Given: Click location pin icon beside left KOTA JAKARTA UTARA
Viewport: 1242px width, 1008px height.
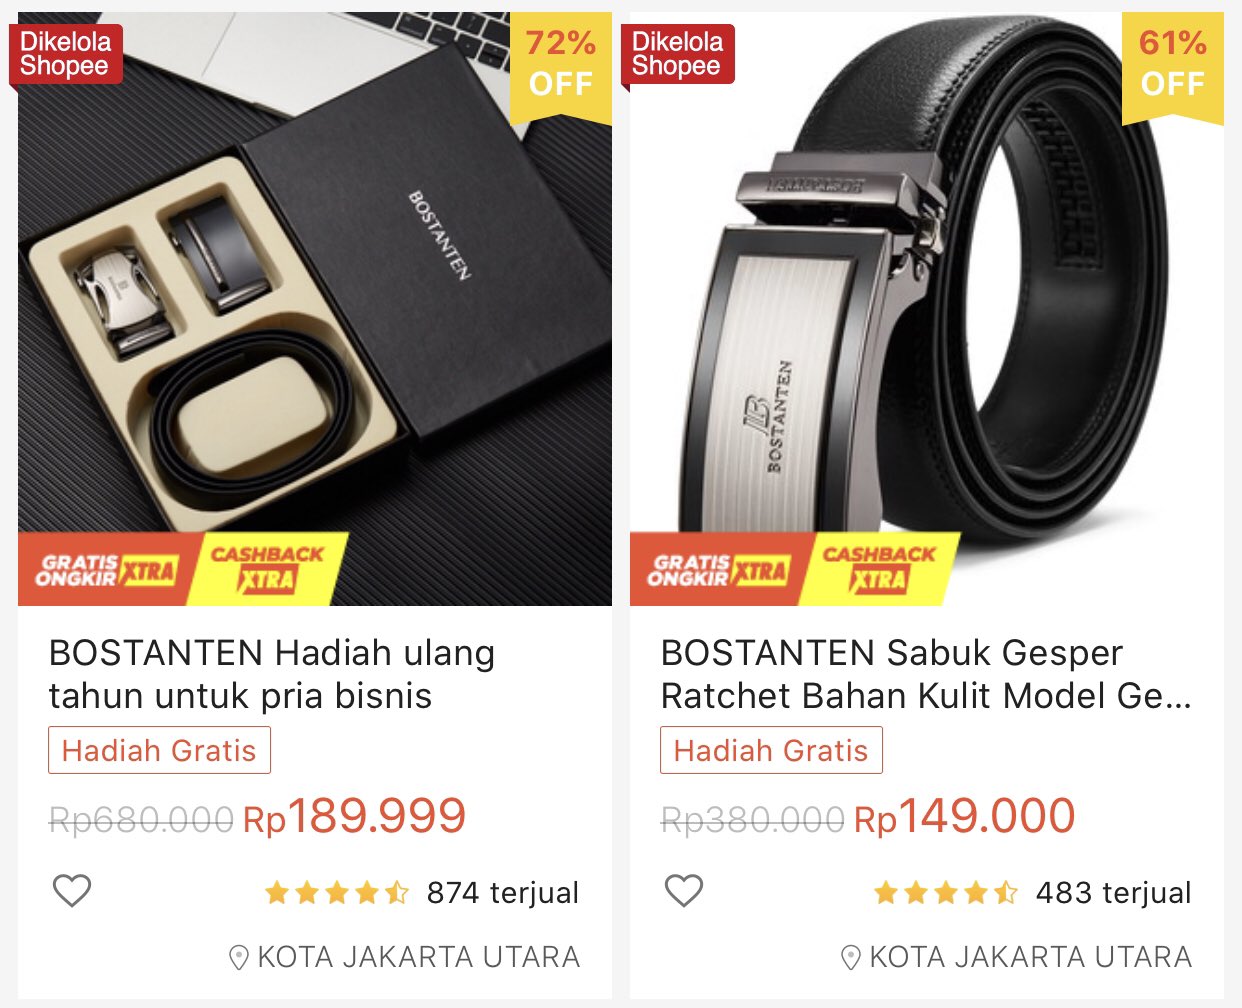Looking at the screenshot, I should [239, 957].
